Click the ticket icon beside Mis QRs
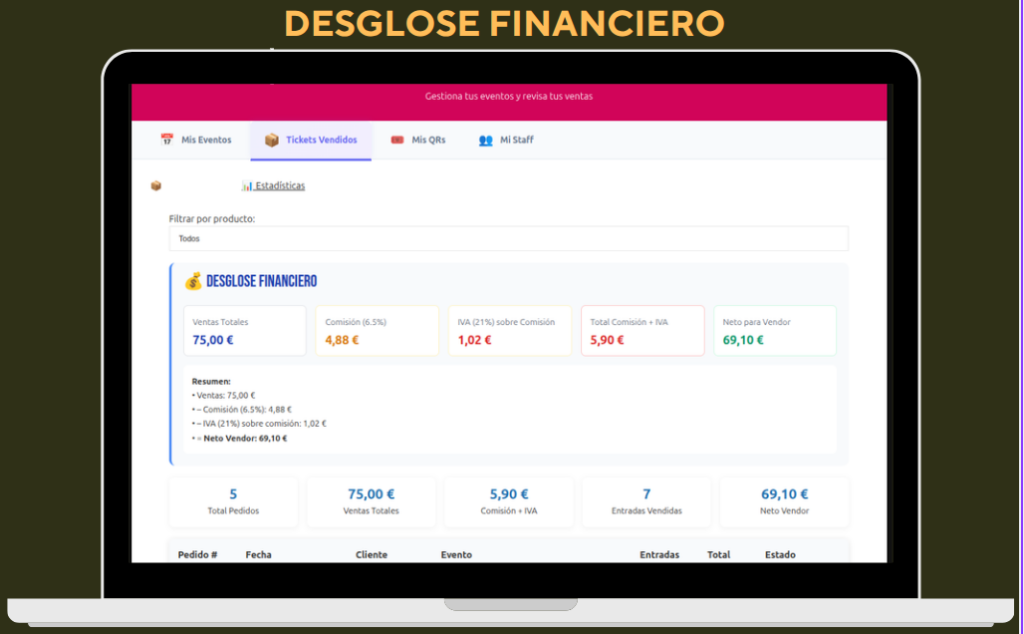 click(397, 140)
